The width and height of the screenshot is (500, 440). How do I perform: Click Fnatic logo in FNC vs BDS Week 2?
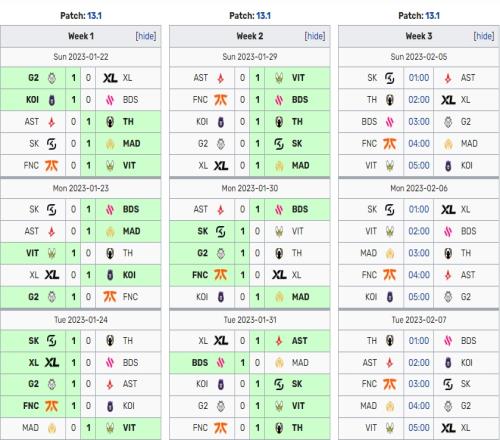221,100
